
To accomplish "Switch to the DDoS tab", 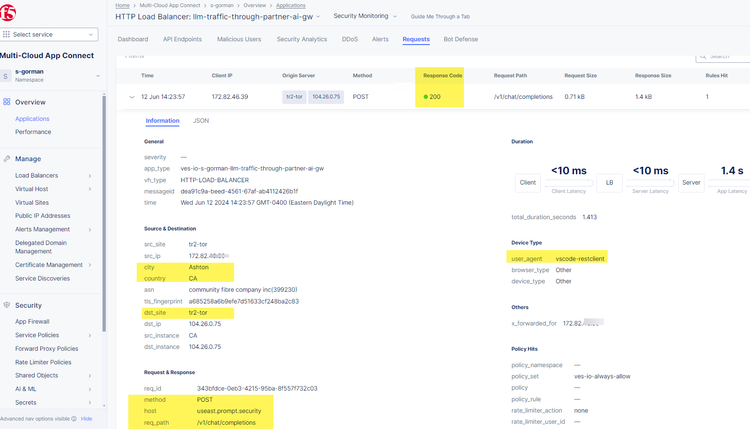I will tap(350, 39).
